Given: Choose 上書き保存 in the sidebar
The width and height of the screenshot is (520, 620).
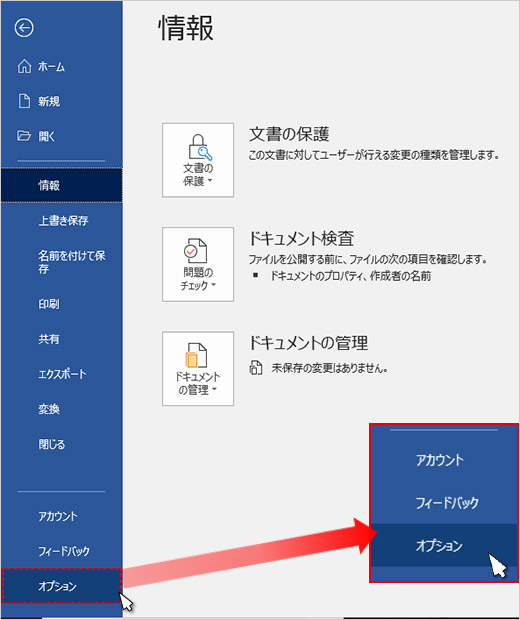Looking at the screenshot, I should pyautogui.click(x=61, y=220).
